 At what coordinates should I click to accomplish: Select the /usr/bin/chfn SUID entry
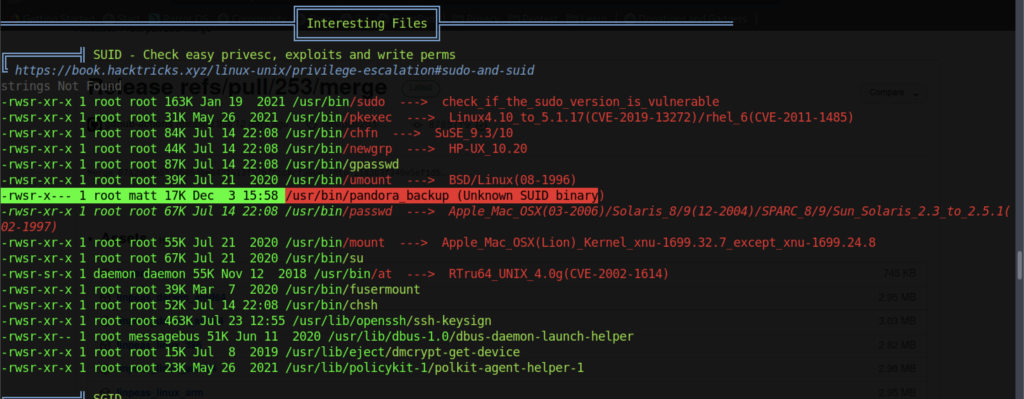(x=331, y=133)
